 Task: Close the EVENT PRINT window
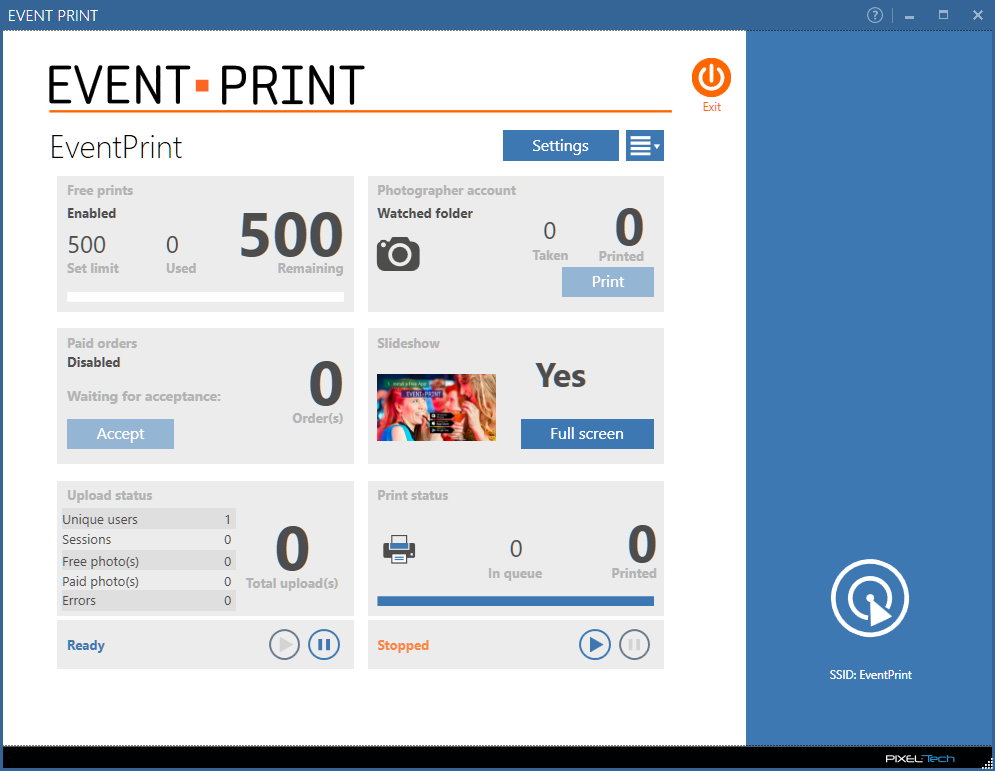coord(978,15)
